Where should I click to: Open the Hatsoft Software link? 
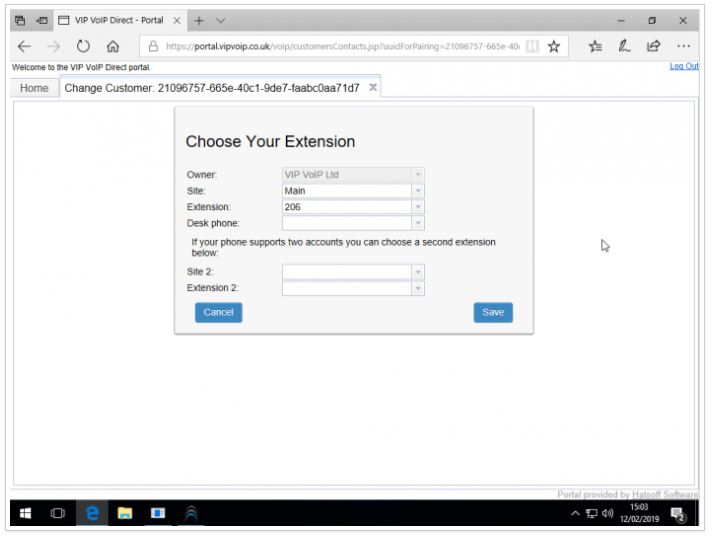tap(665, 494)
